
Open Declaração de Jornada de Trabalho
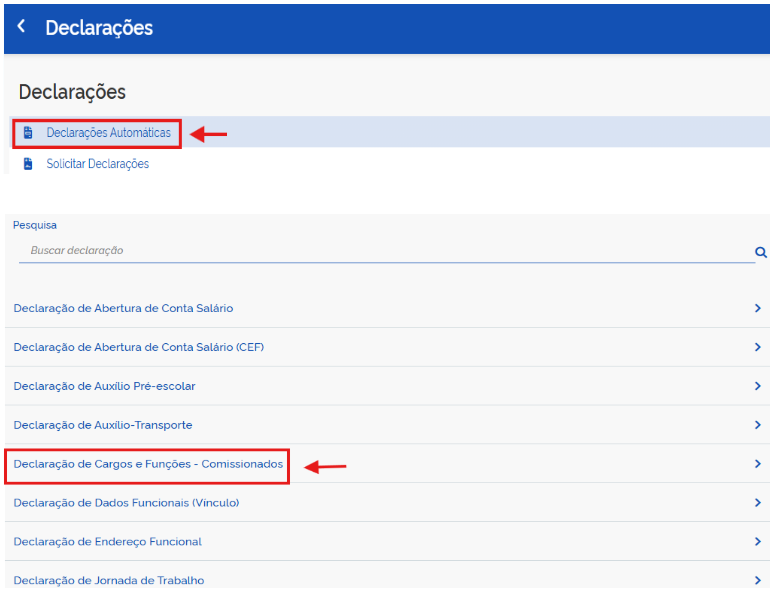pyautogui.click(x=109, y=580)
